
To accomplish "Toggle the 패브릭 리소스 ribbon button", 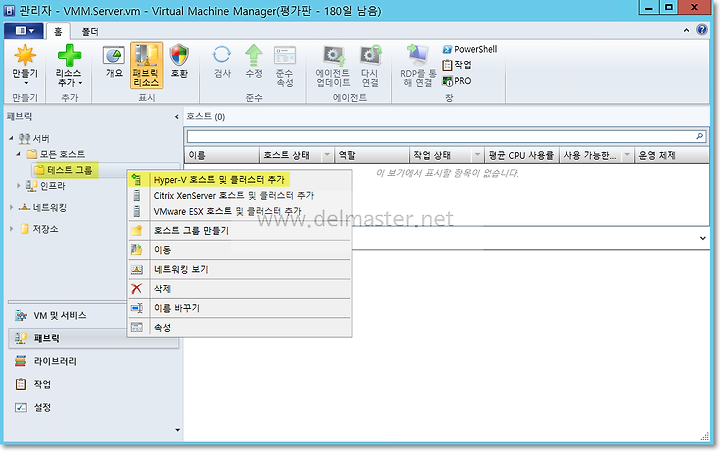I will tap(146, 65).
